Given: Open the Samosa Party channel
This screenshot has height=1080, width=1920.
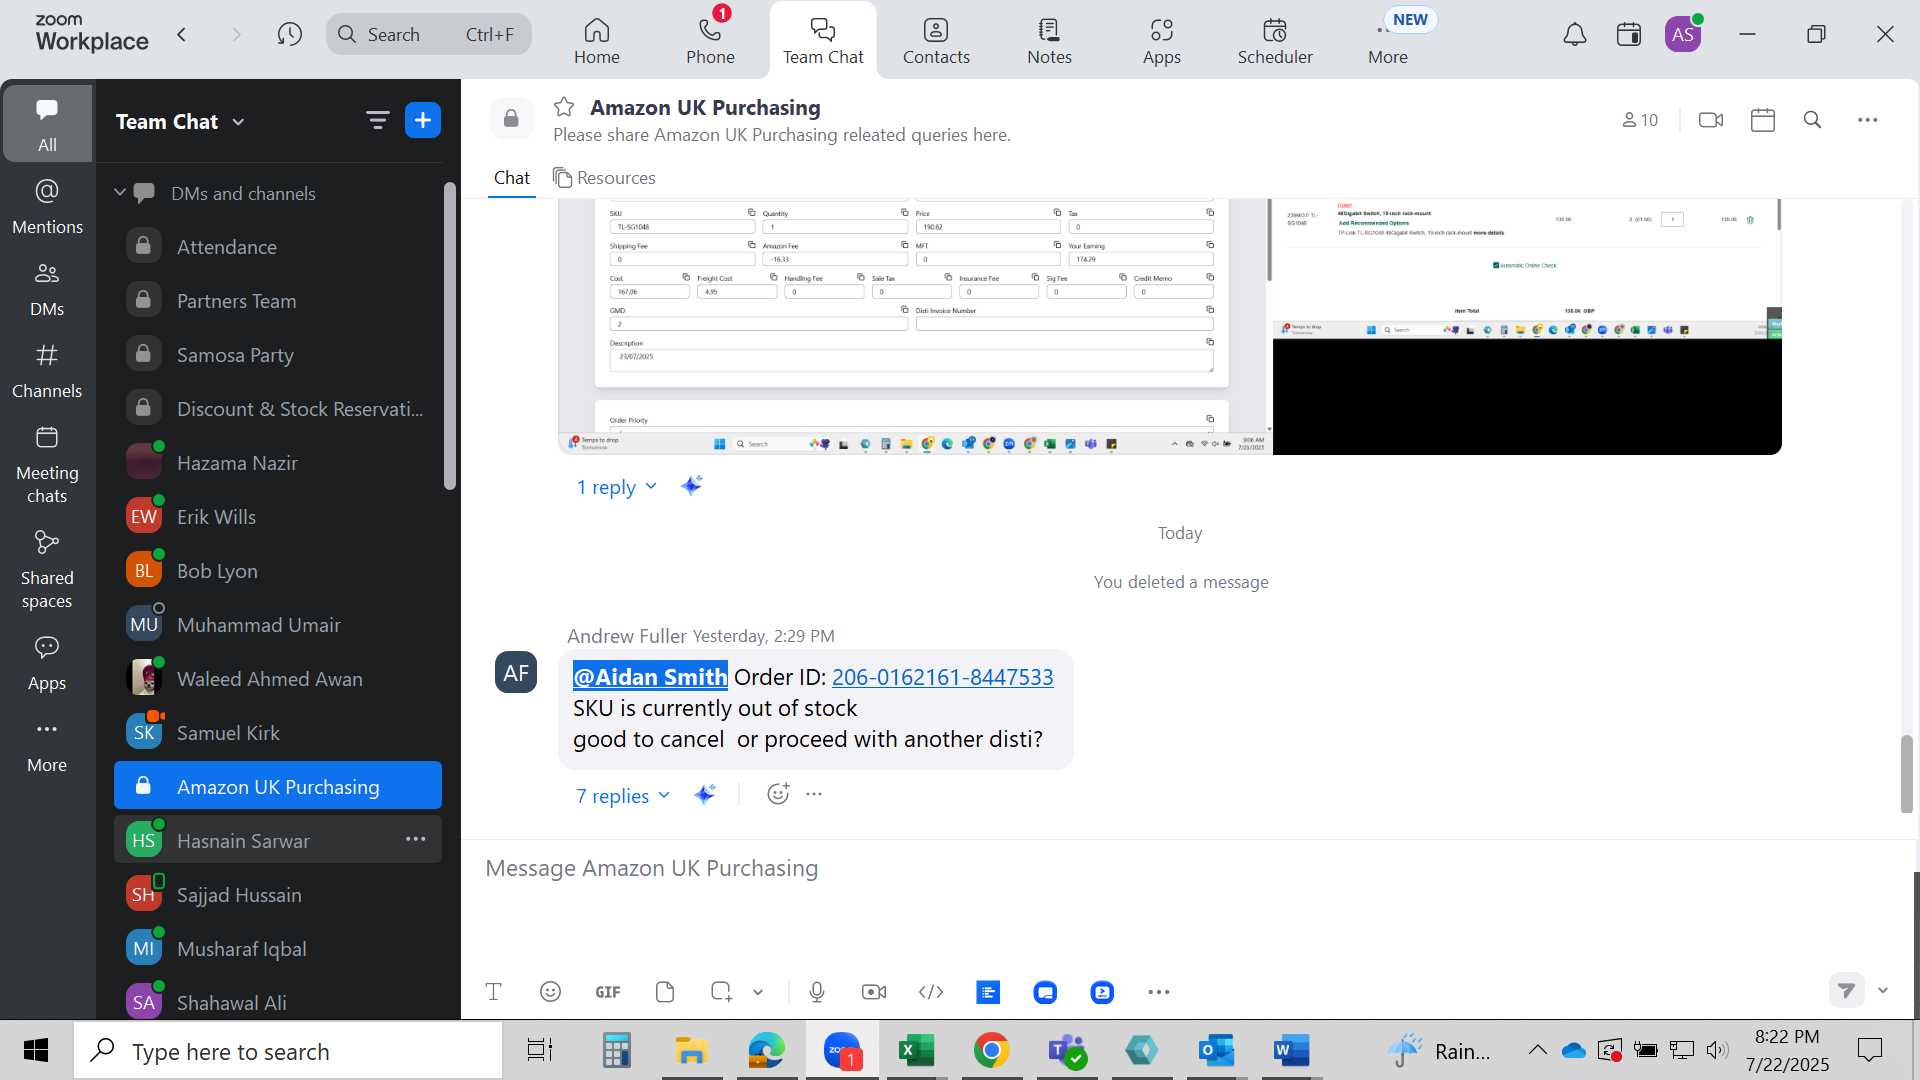Looking at the screenshot, I should click(278, 355).
